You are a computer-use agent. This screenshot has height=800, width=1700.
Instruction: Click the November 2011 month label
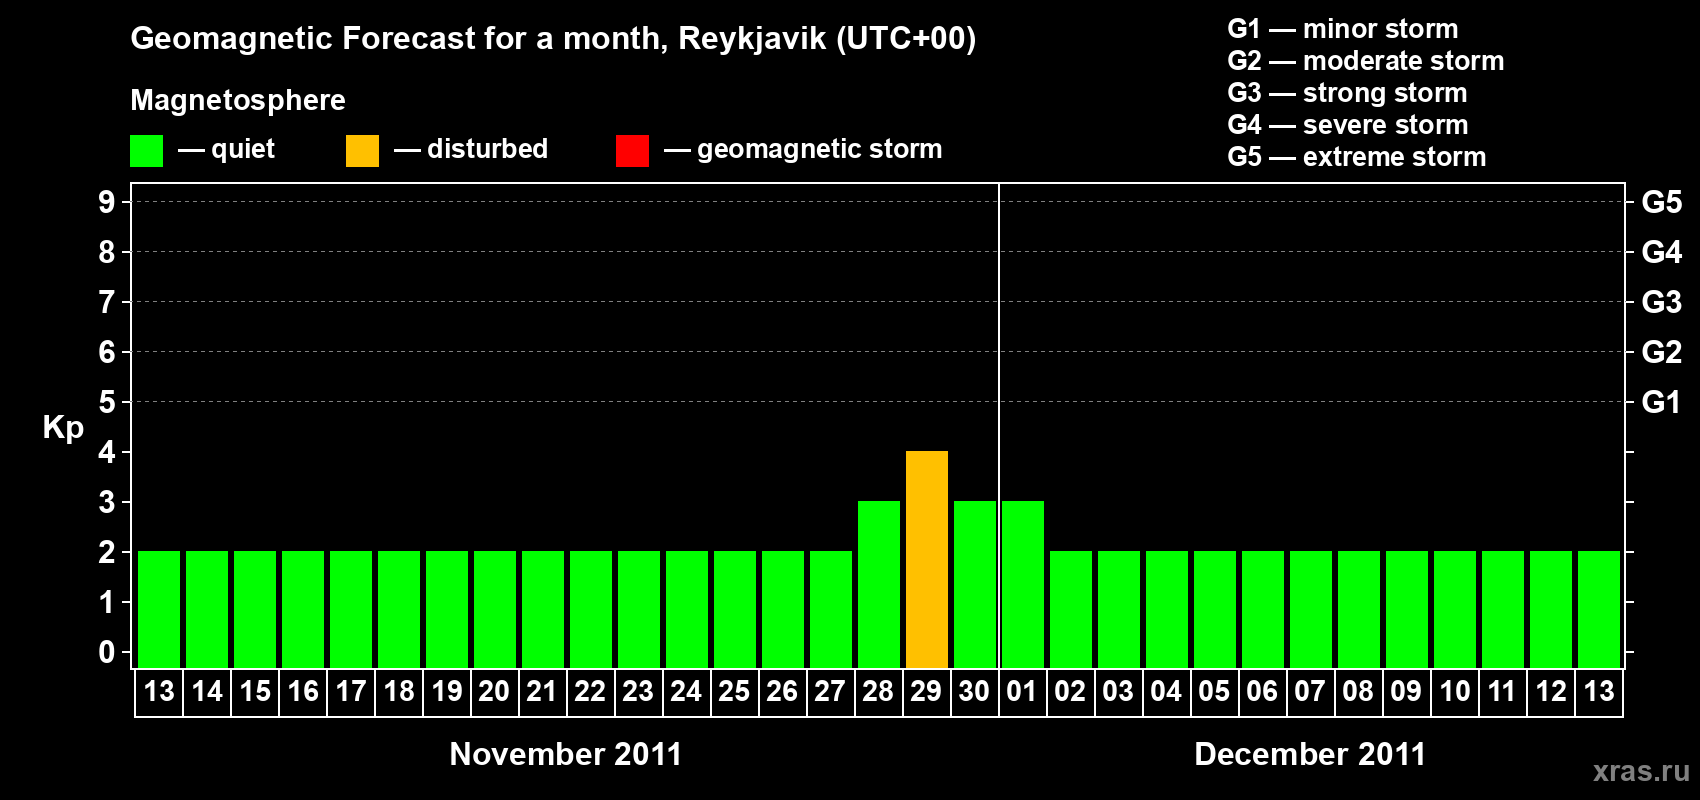point(566,754)
